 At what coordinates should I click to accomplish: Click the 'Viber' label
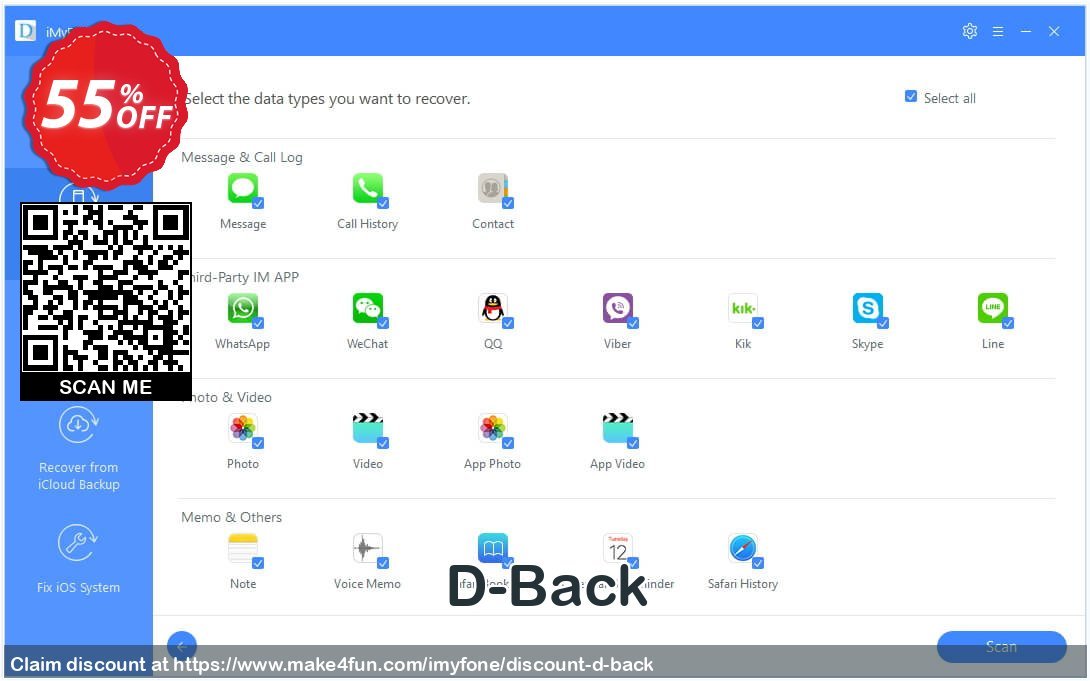pyautogui.click(x=617, y=344)
